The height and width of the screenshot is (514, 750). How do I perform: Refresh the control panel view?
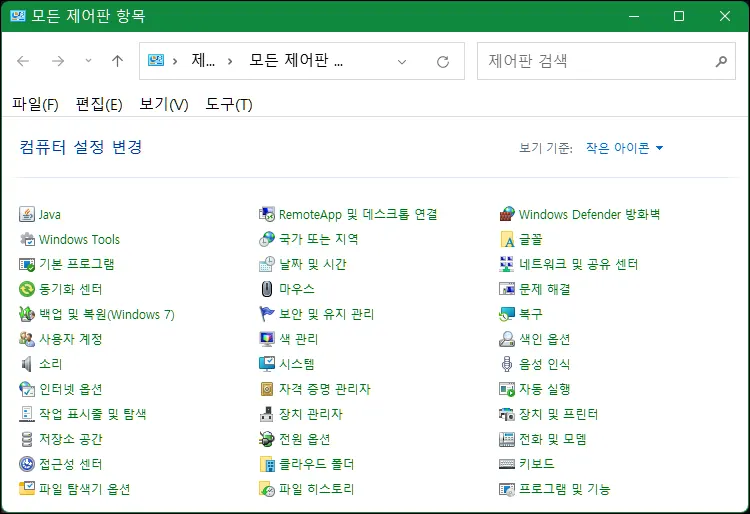(443, 62)
